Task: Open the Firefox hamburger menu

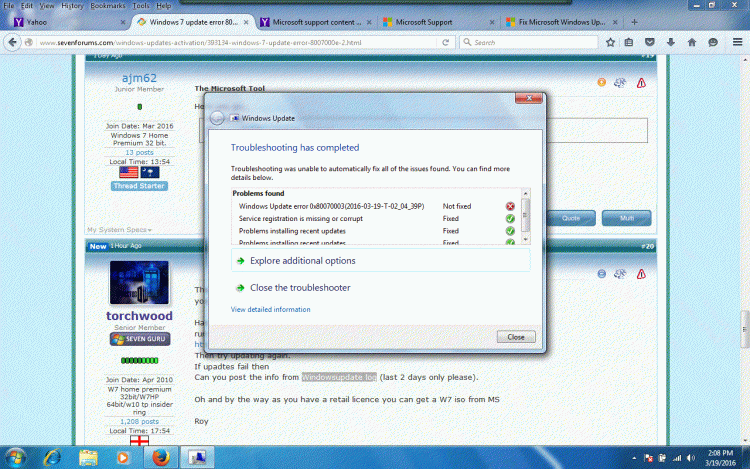Action: 738,42
